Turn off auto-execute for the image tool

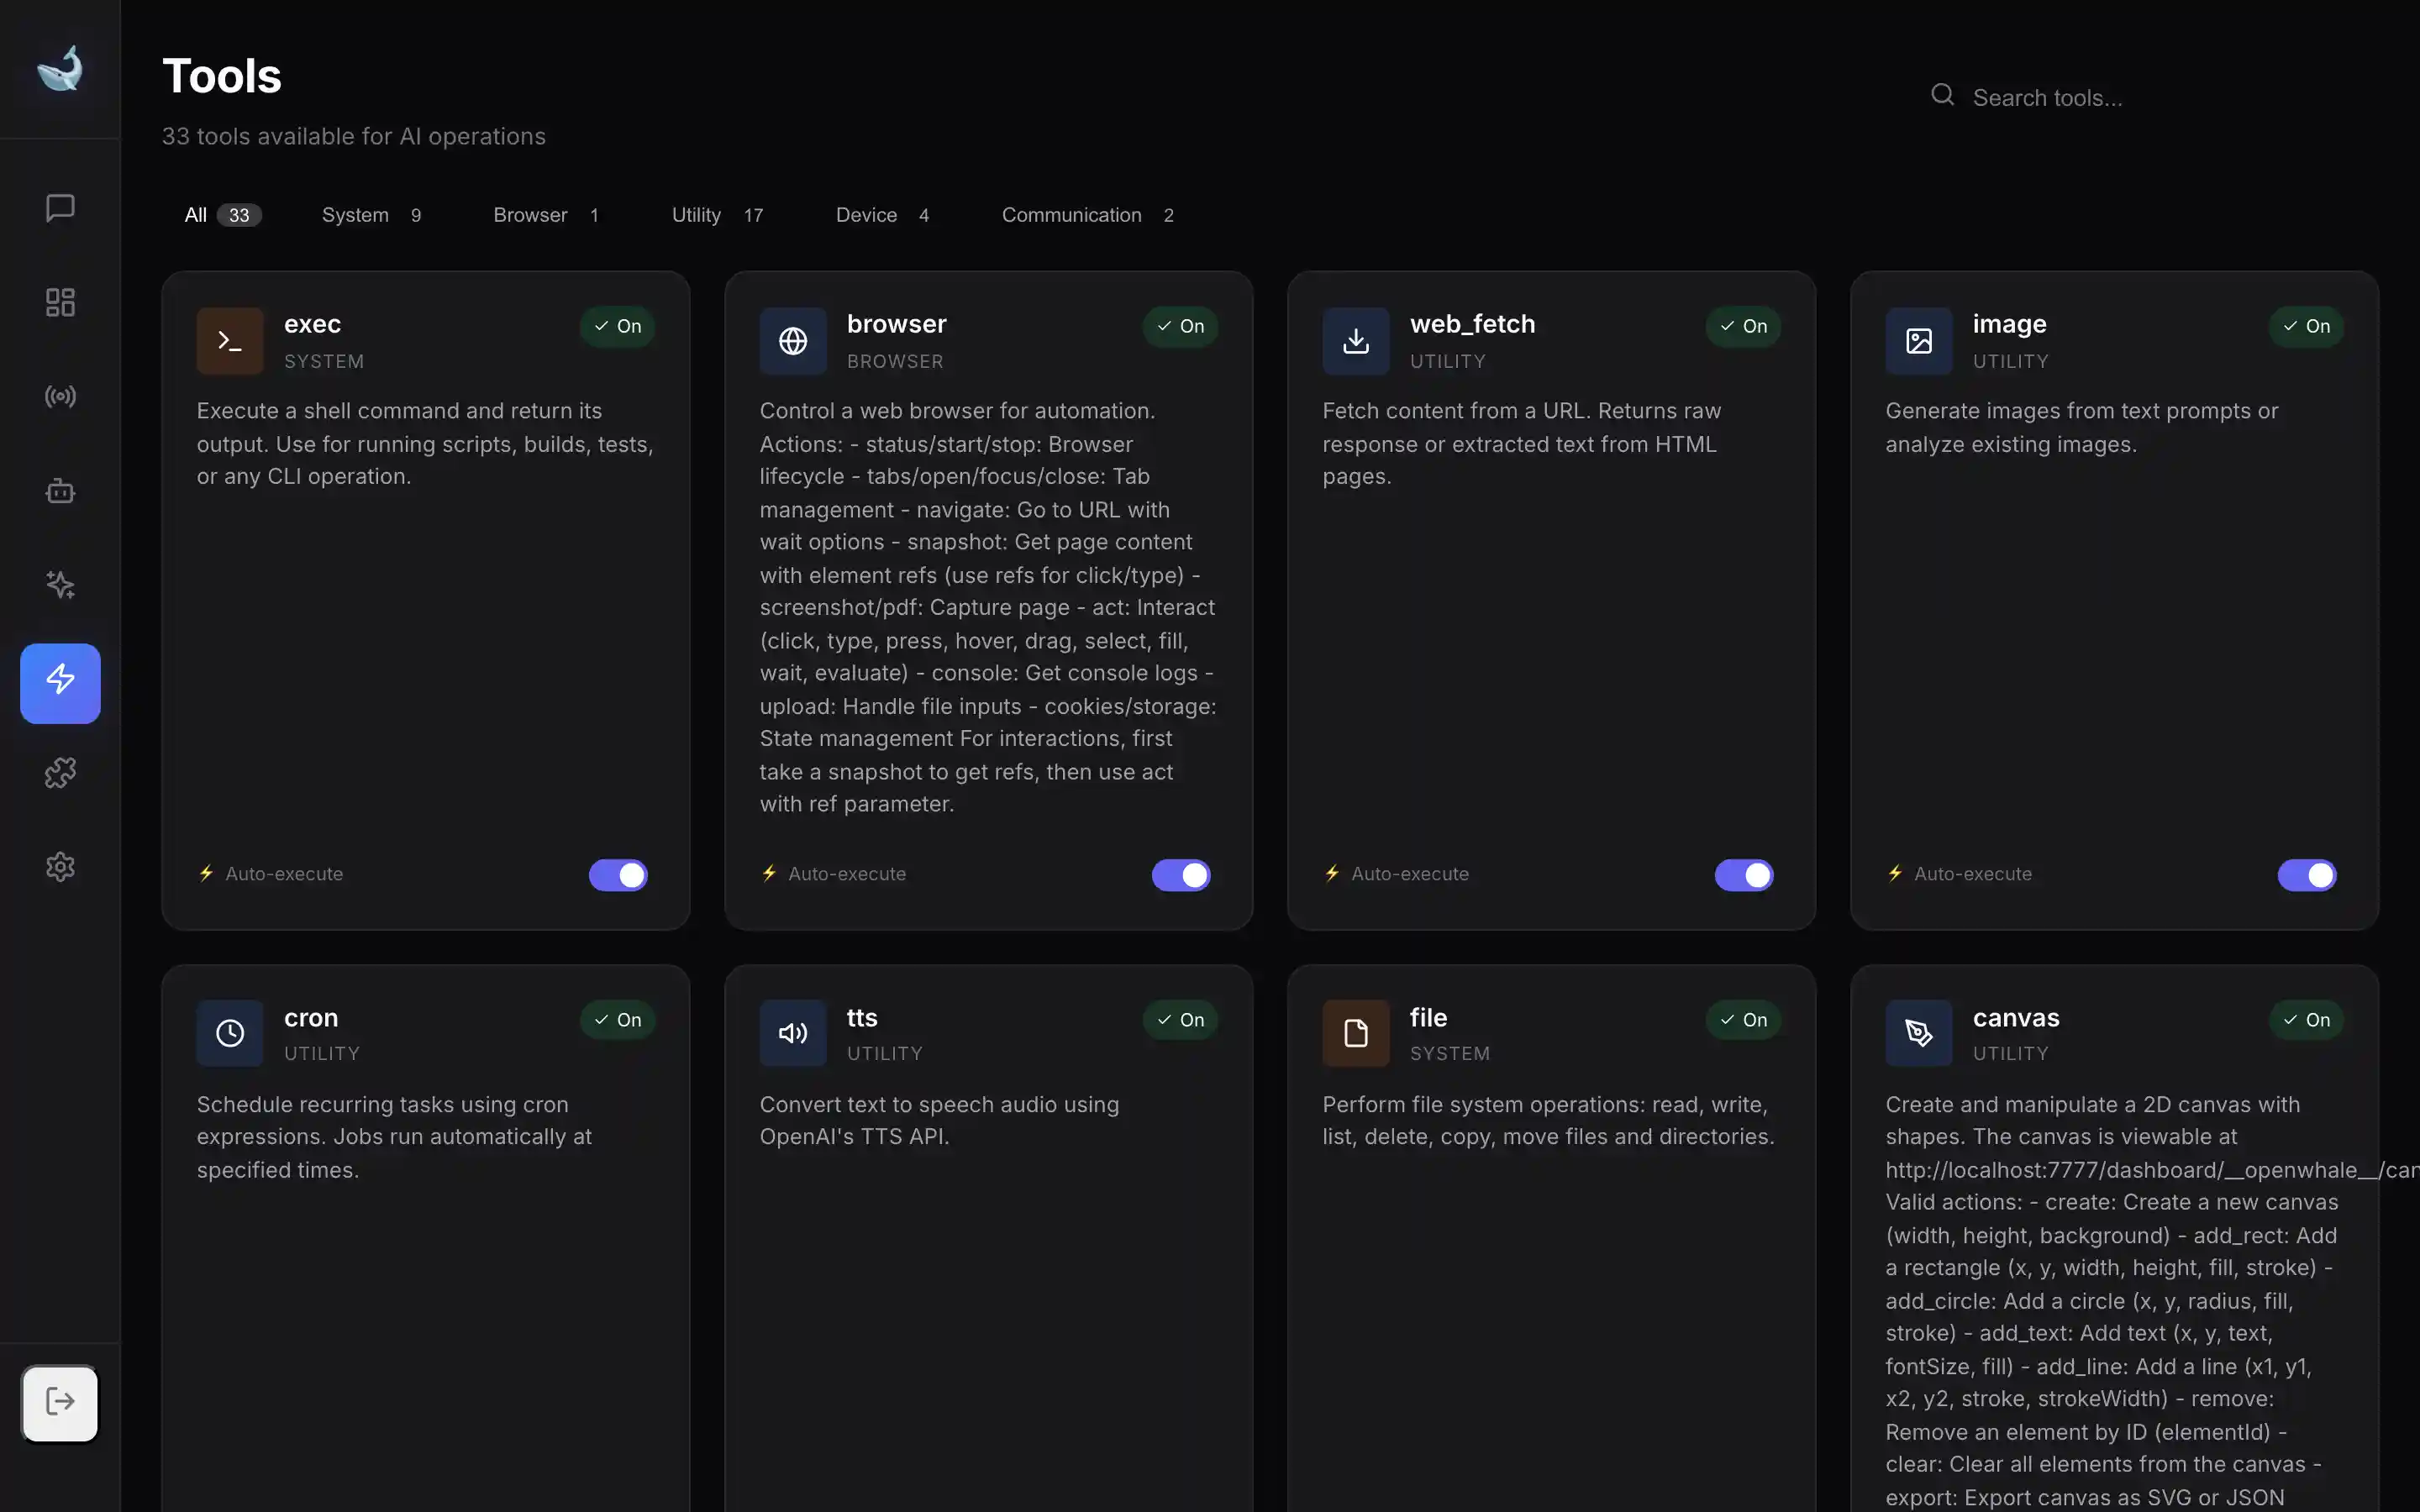tap(2306, 875)
